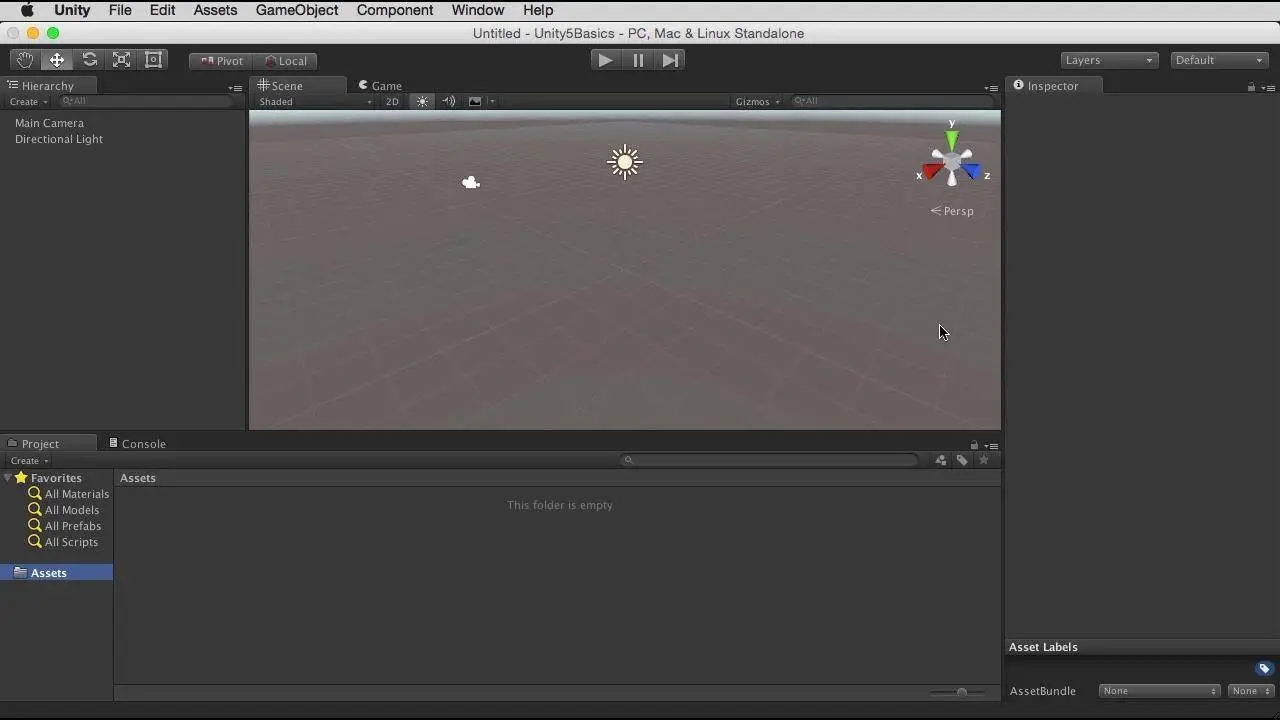Toggle scene effects image icon

475,101
